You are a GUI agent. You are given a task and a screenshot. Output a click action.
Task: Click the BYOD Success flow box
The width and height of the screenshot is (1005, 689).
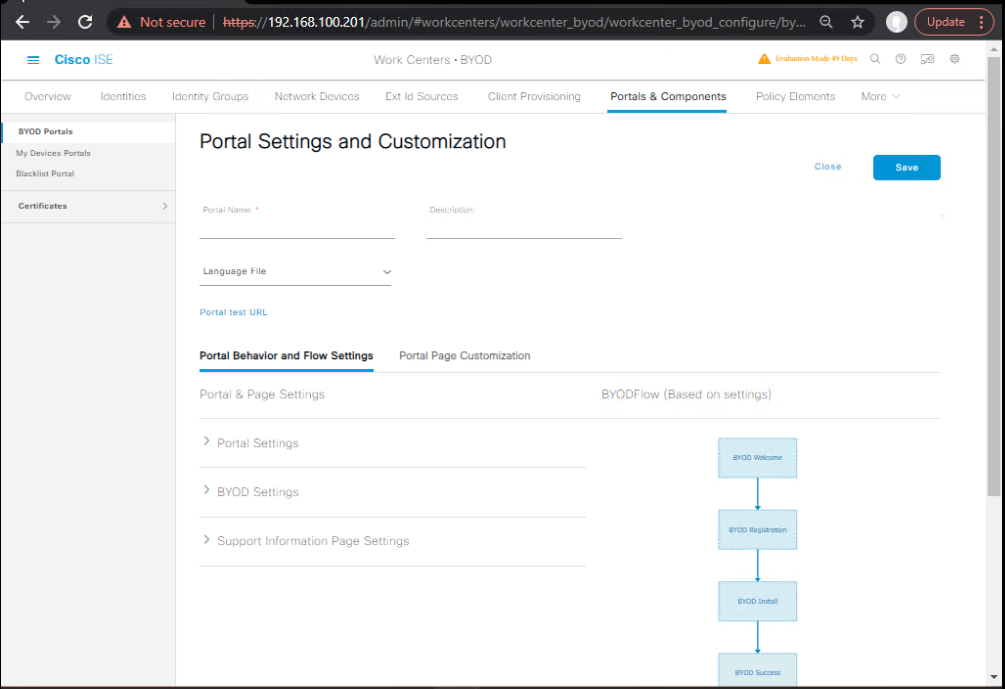[757, 670]
